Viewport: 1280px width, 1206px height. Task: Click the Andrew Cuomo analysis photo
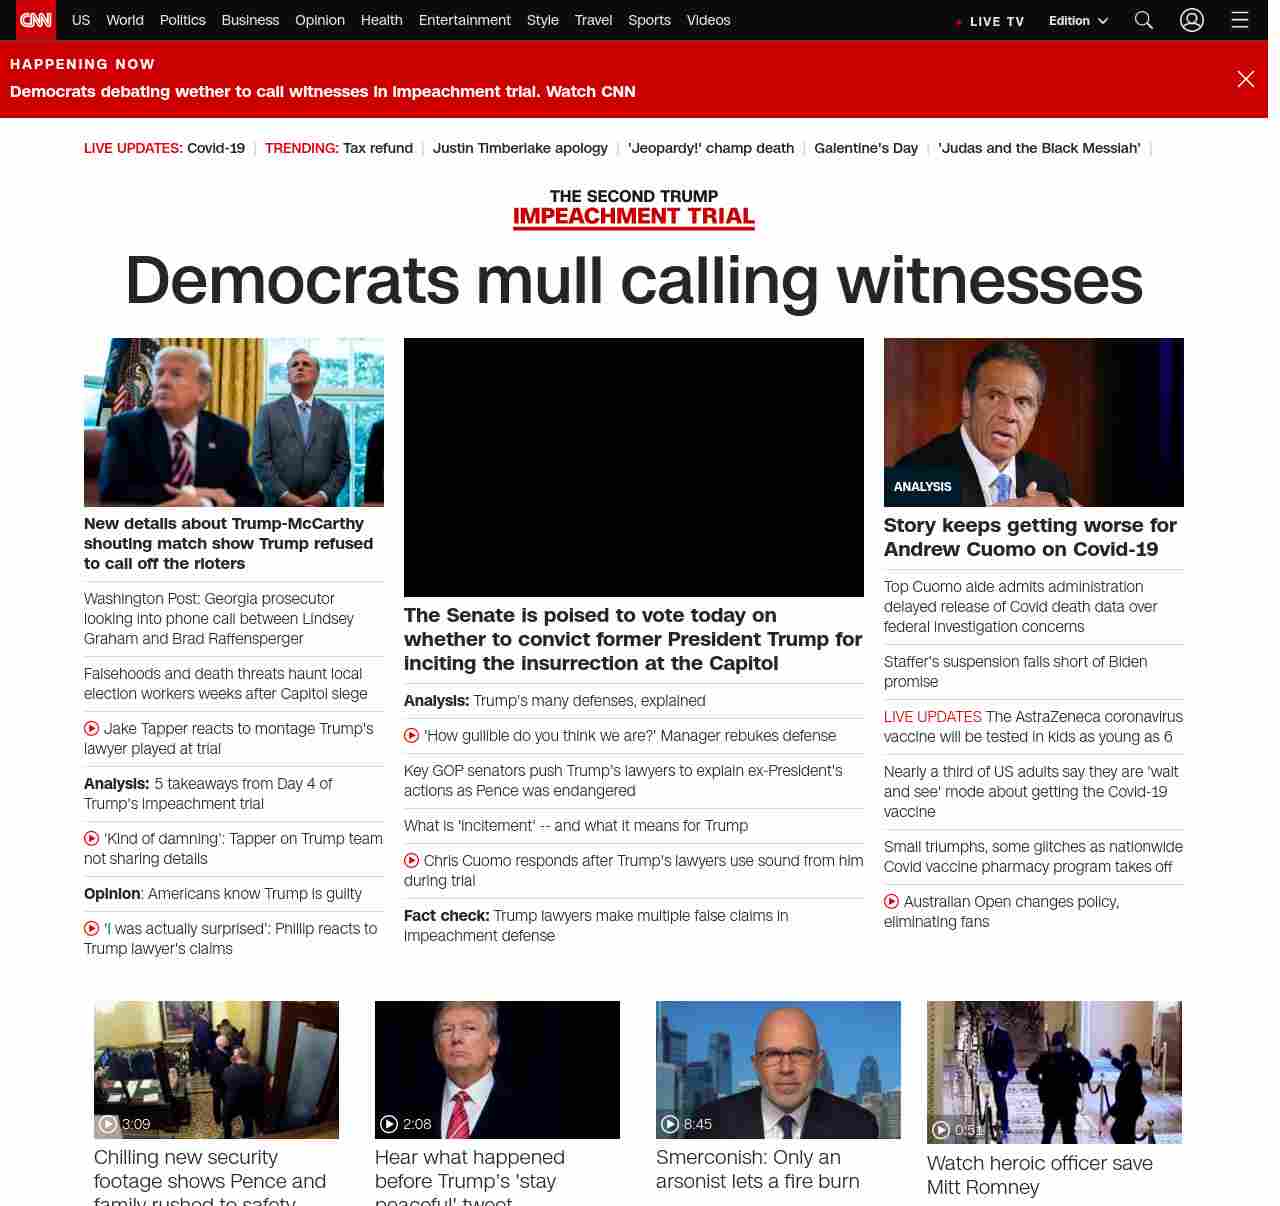pyautogui.click(x=1033, y=422)
